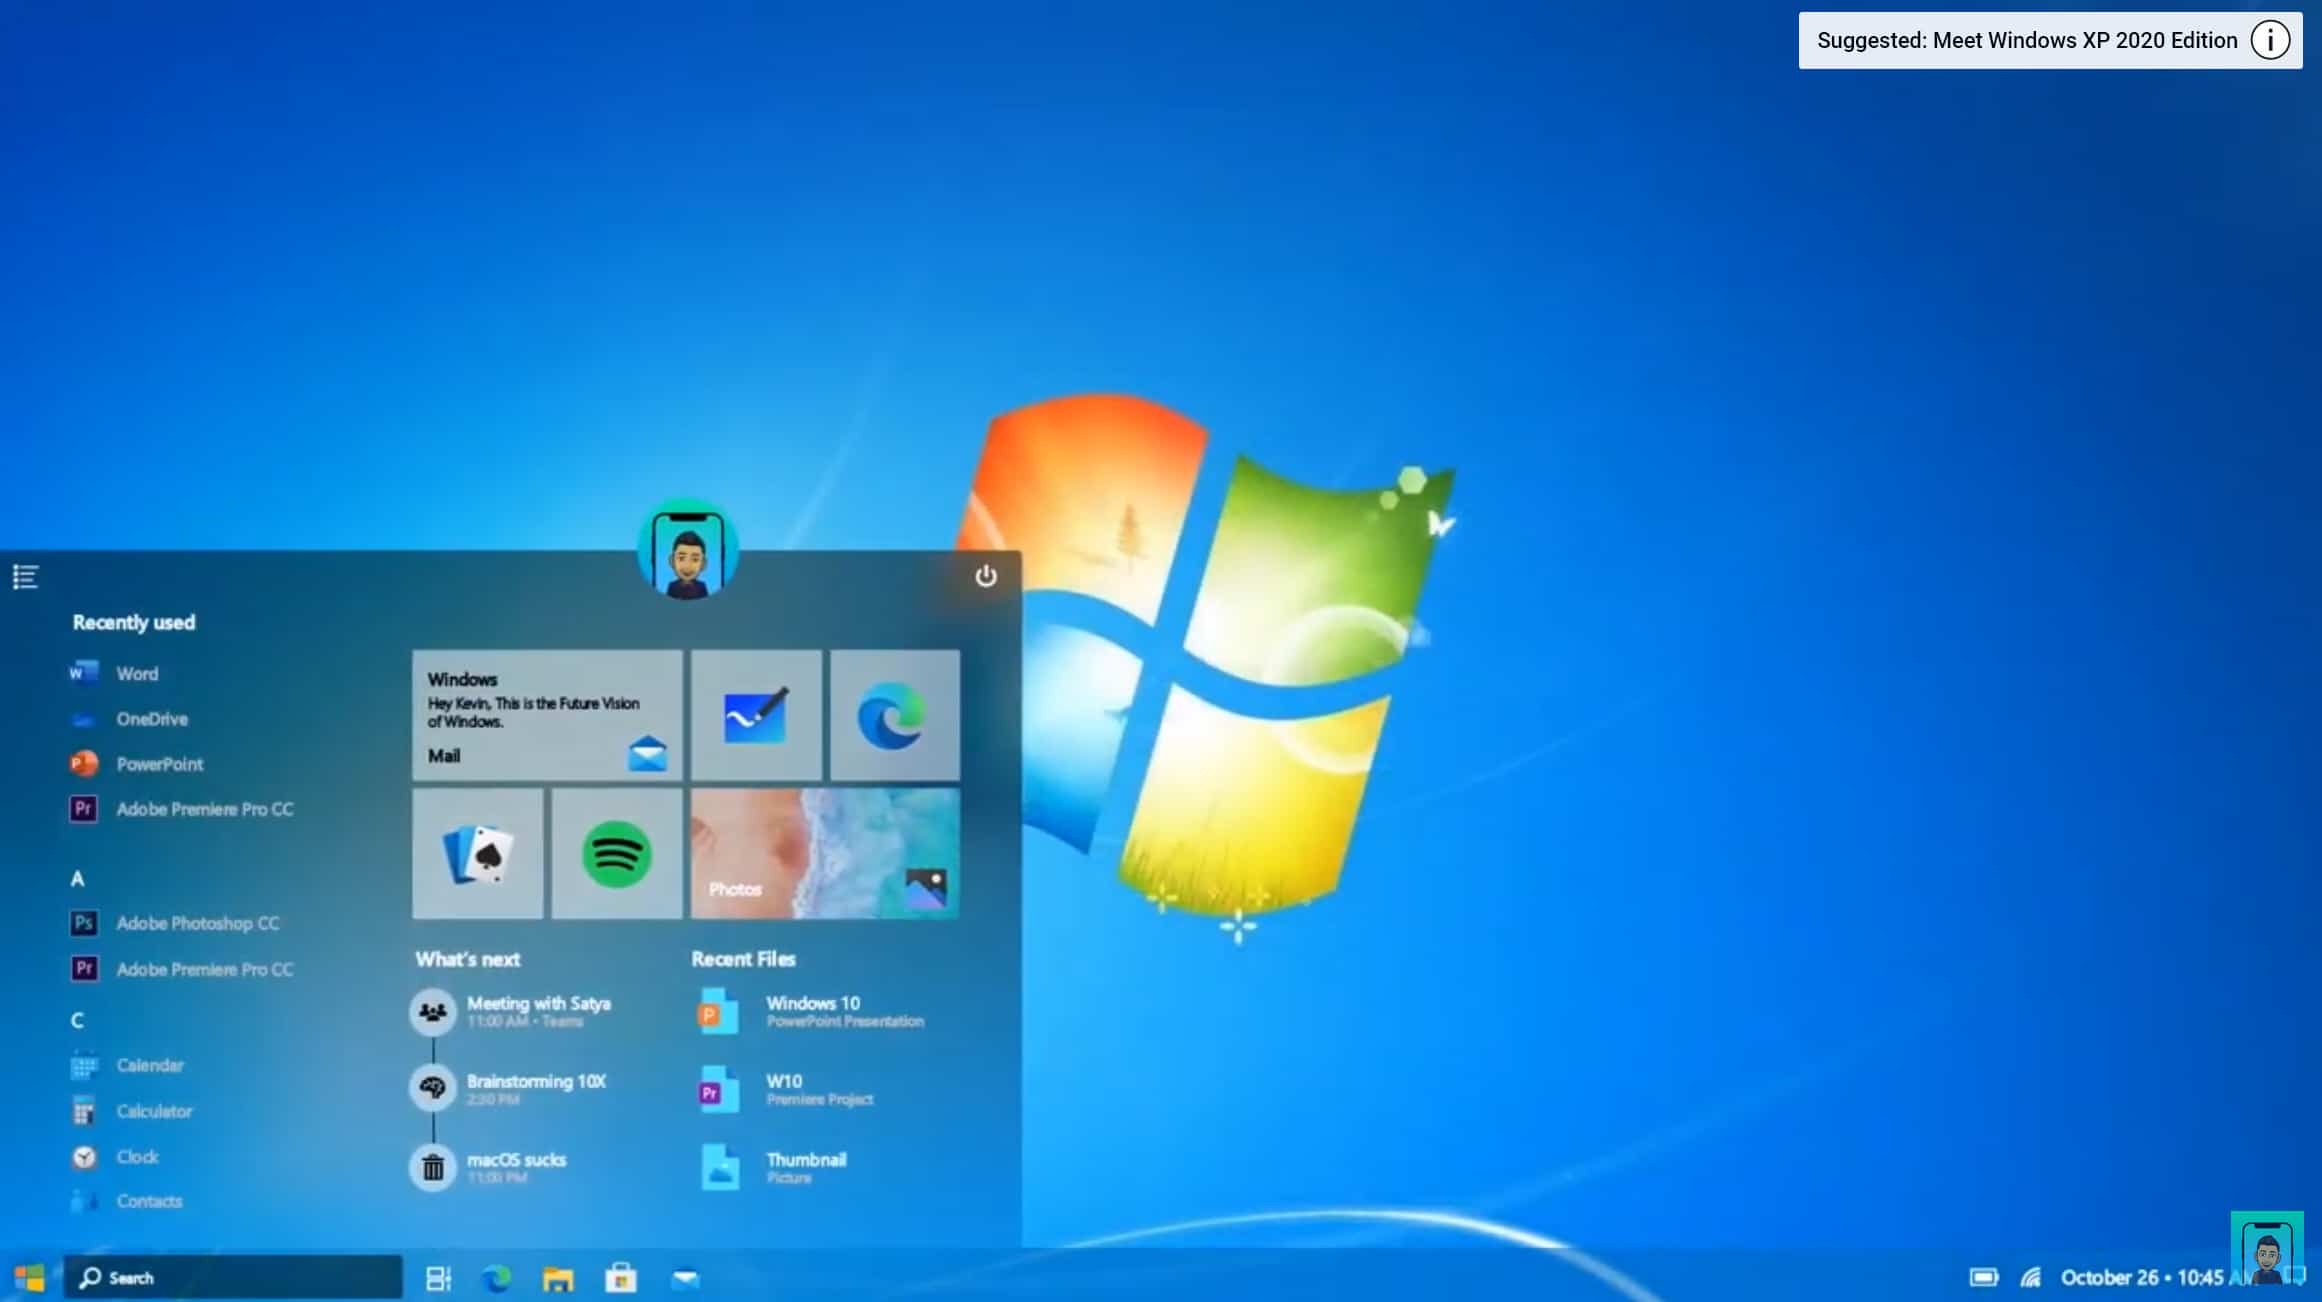This screenshot has height=1302, width=2322.
Task: Open Adobe Premiere Pro CC under Recently used
Action: tap(181, 809)
